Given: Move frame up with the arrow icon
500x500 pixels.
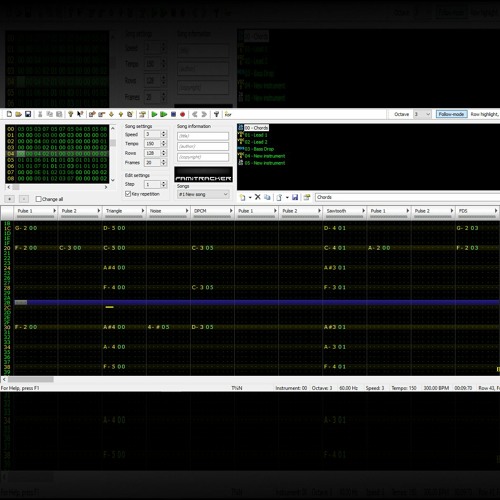Looking at the screenshot, I should (121, 114).
